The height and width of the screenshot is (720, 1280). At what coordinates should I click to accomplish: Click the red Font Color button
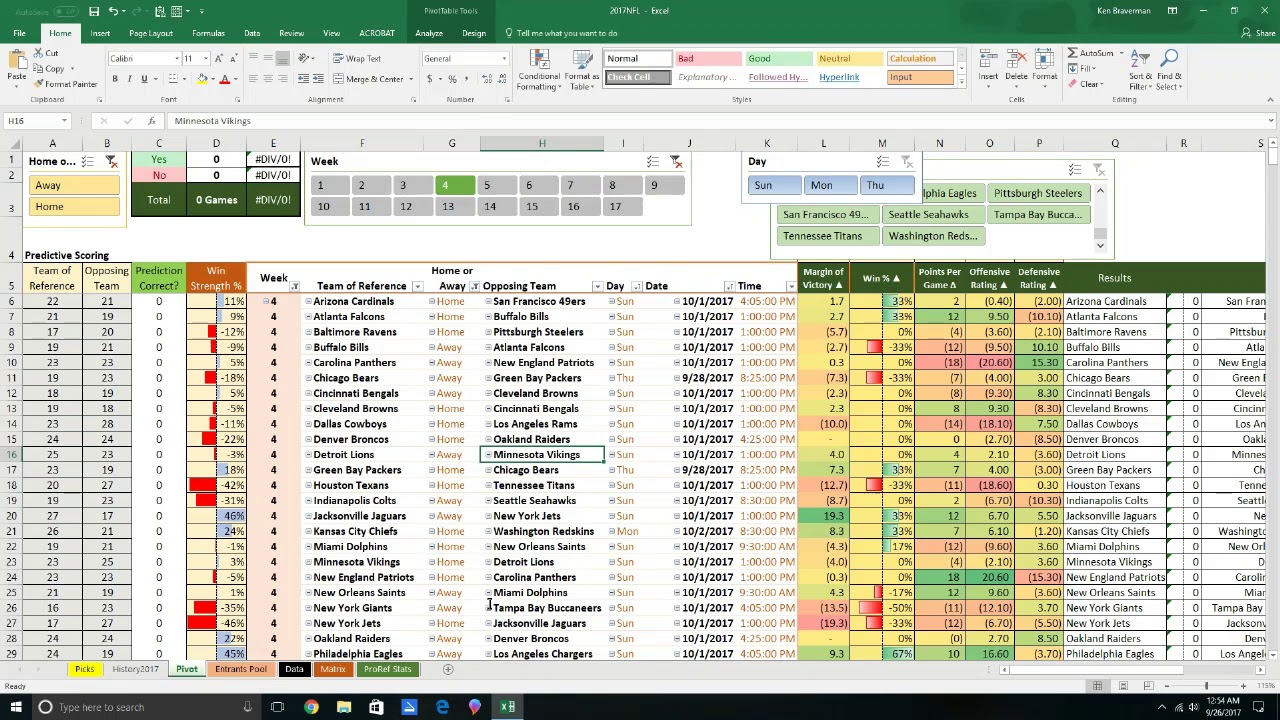pos(225,79)
